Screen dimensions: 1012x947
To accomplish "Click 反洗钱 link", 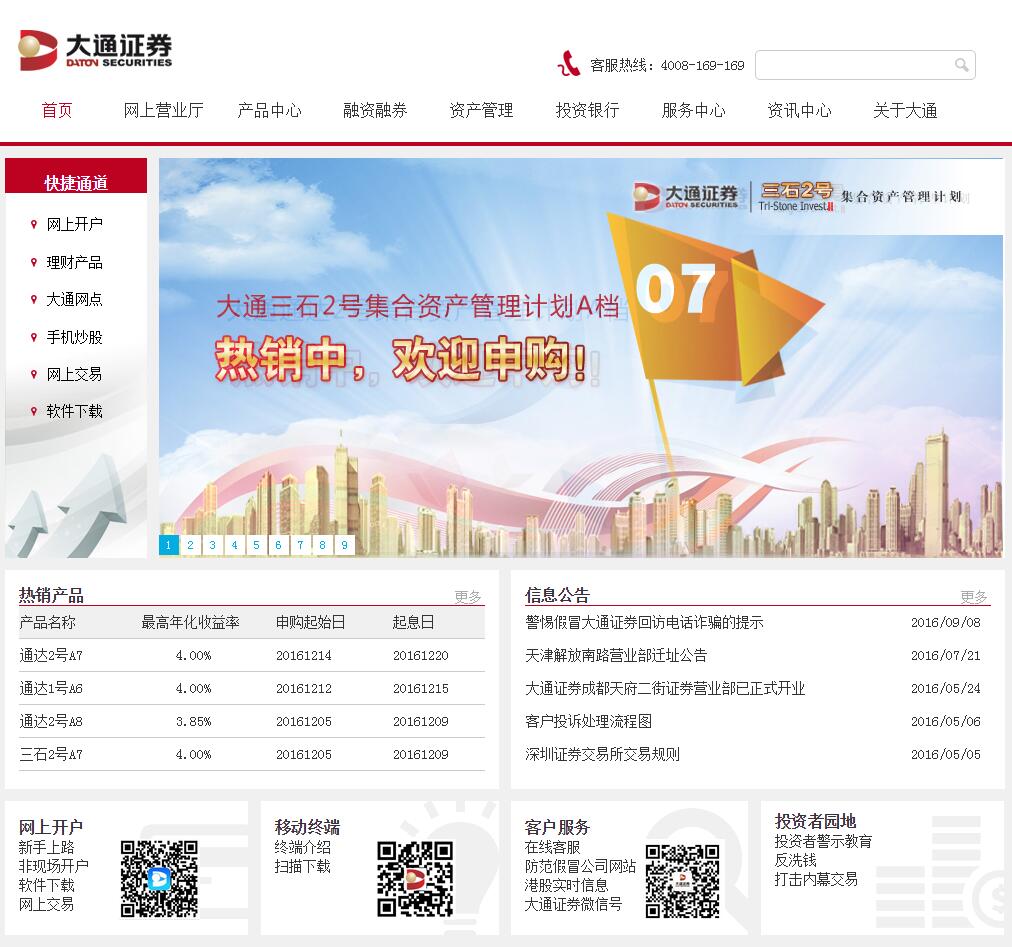I will (796, 860).
